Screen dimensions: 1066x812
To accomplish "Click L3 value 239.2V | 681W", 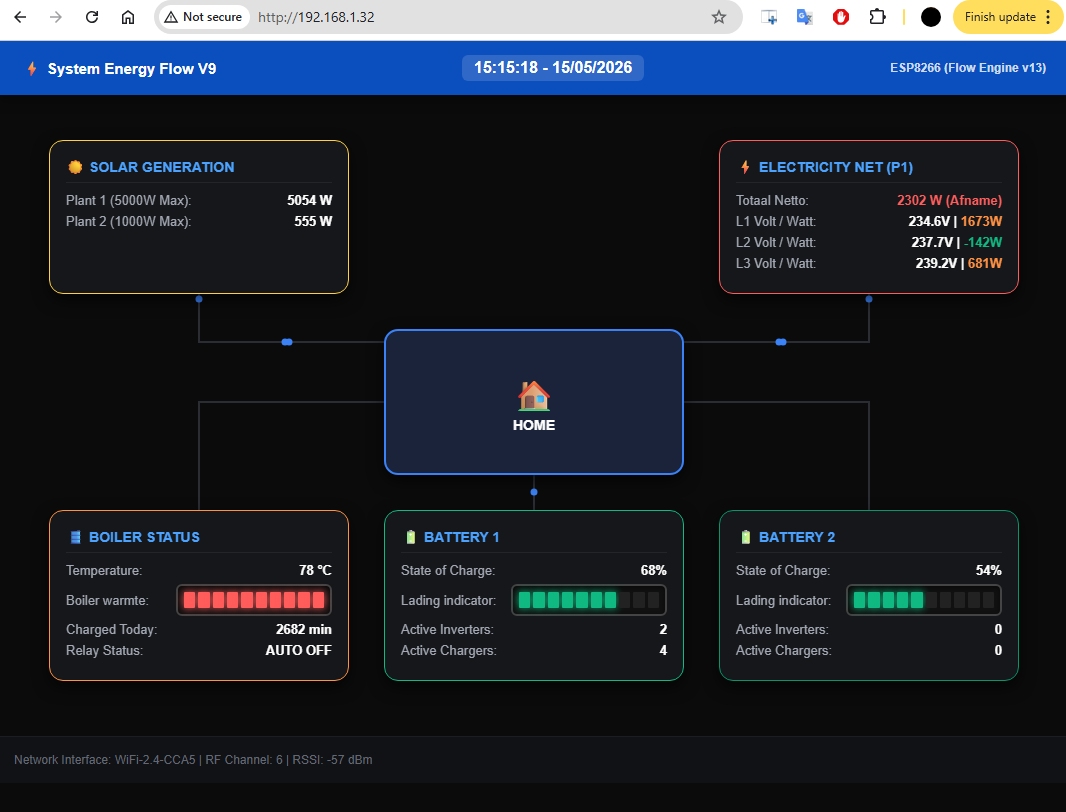I will tap(959, 263).
